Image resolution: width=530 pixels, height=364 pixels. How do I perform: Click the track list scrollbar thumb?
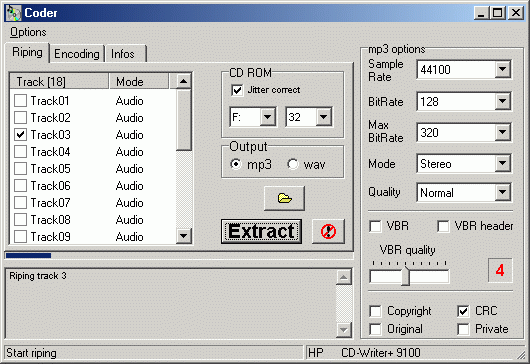184,120
